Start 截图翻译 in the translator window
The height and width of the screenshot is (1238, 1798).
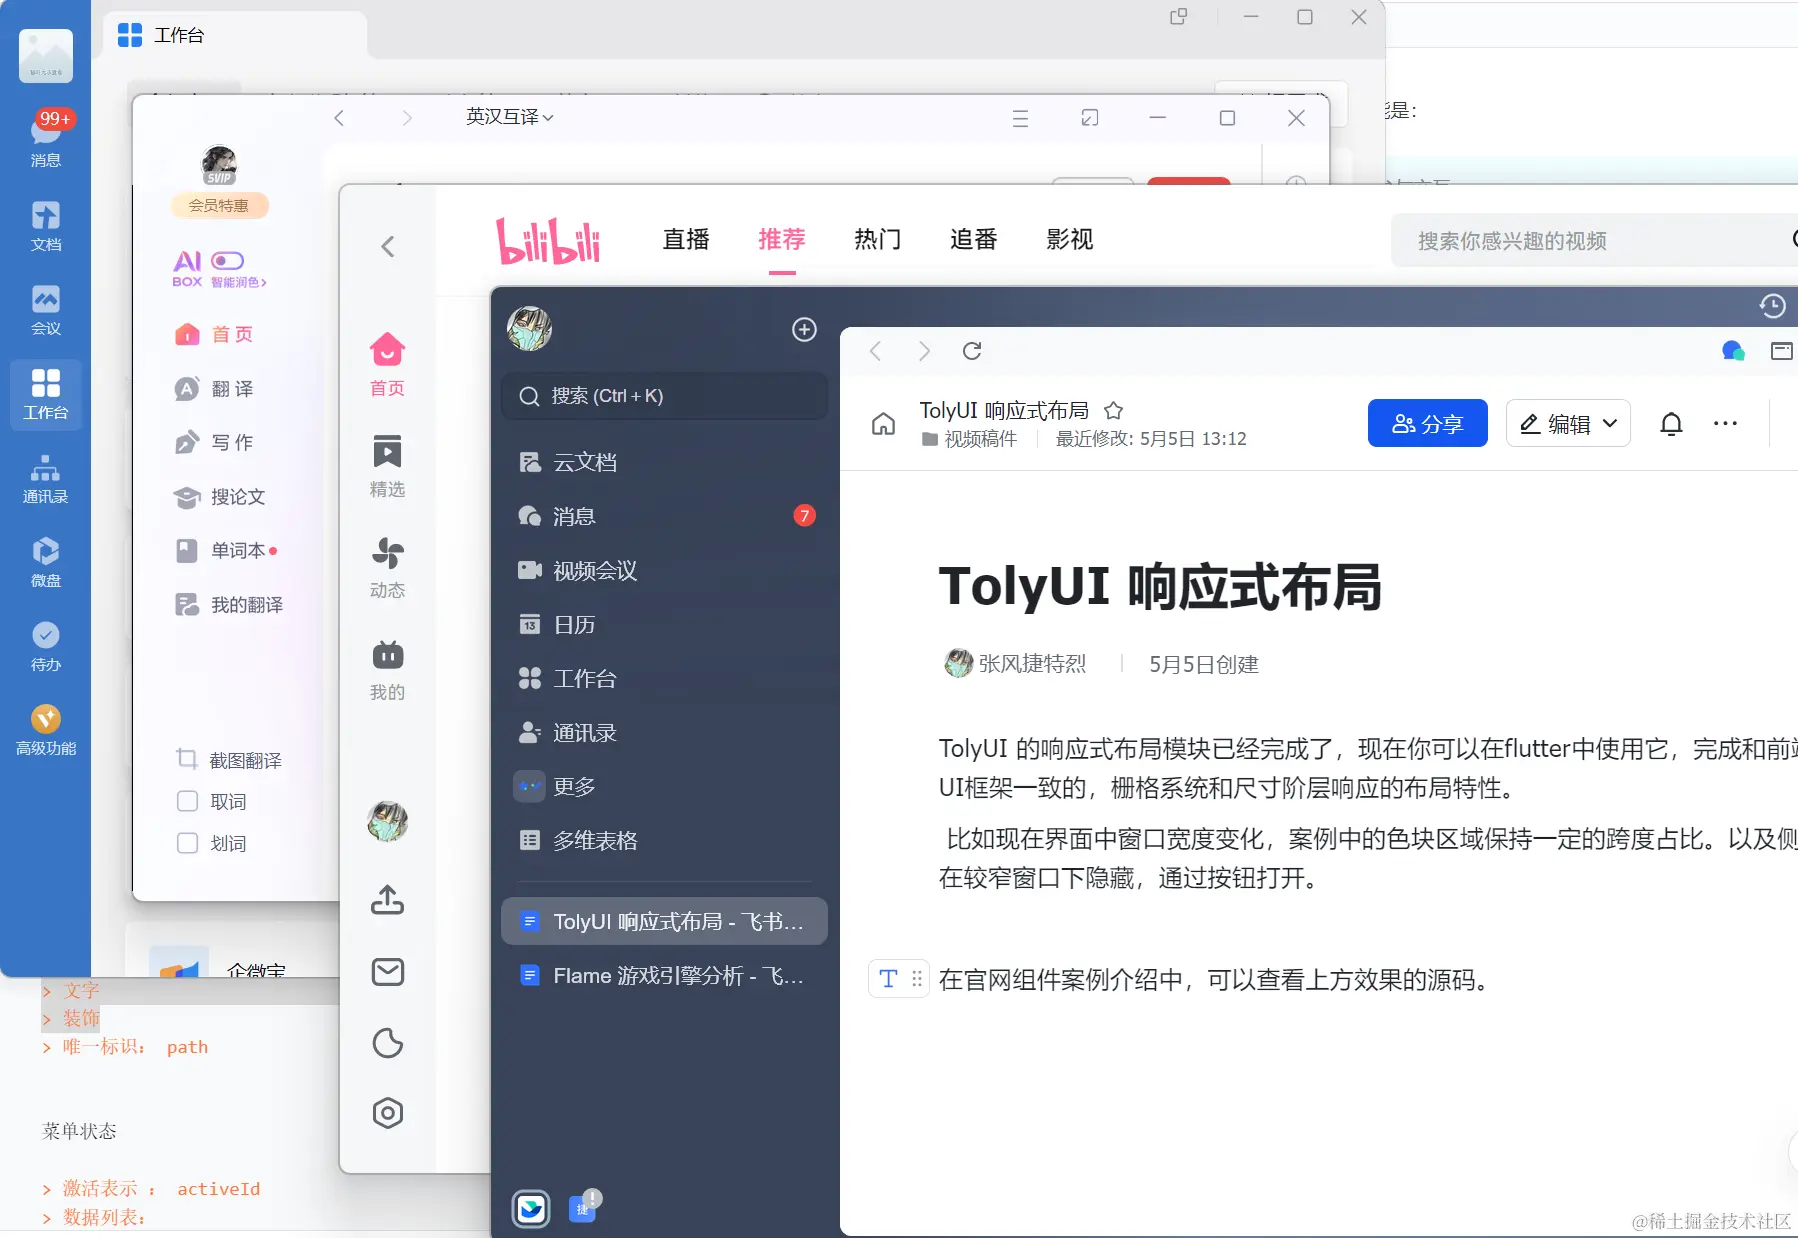click(x=230, y=760)
